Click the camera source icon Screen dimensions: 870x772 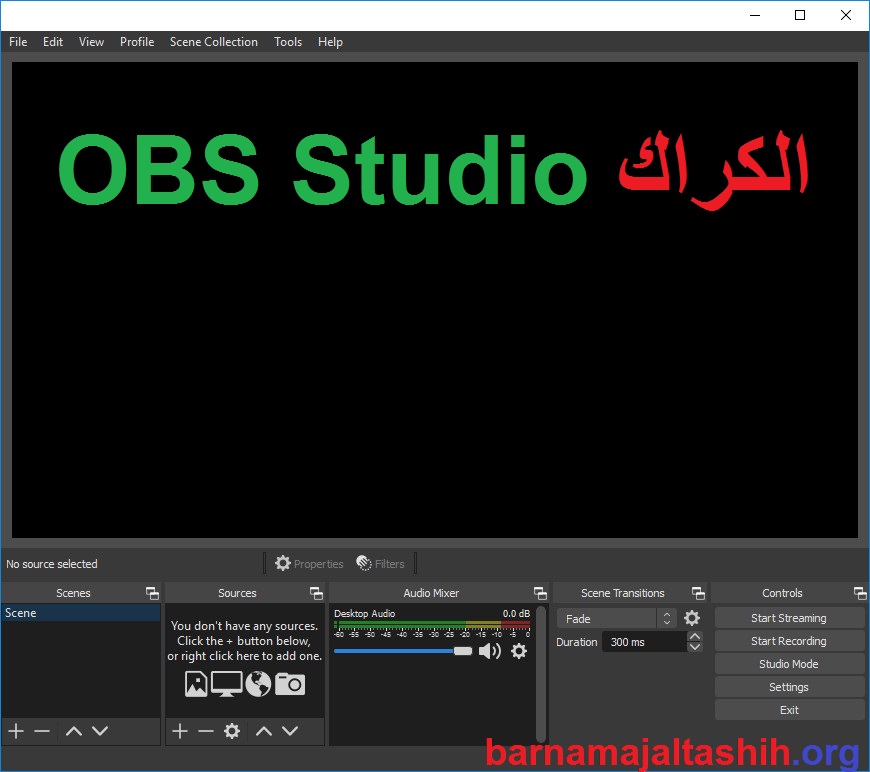290,684
